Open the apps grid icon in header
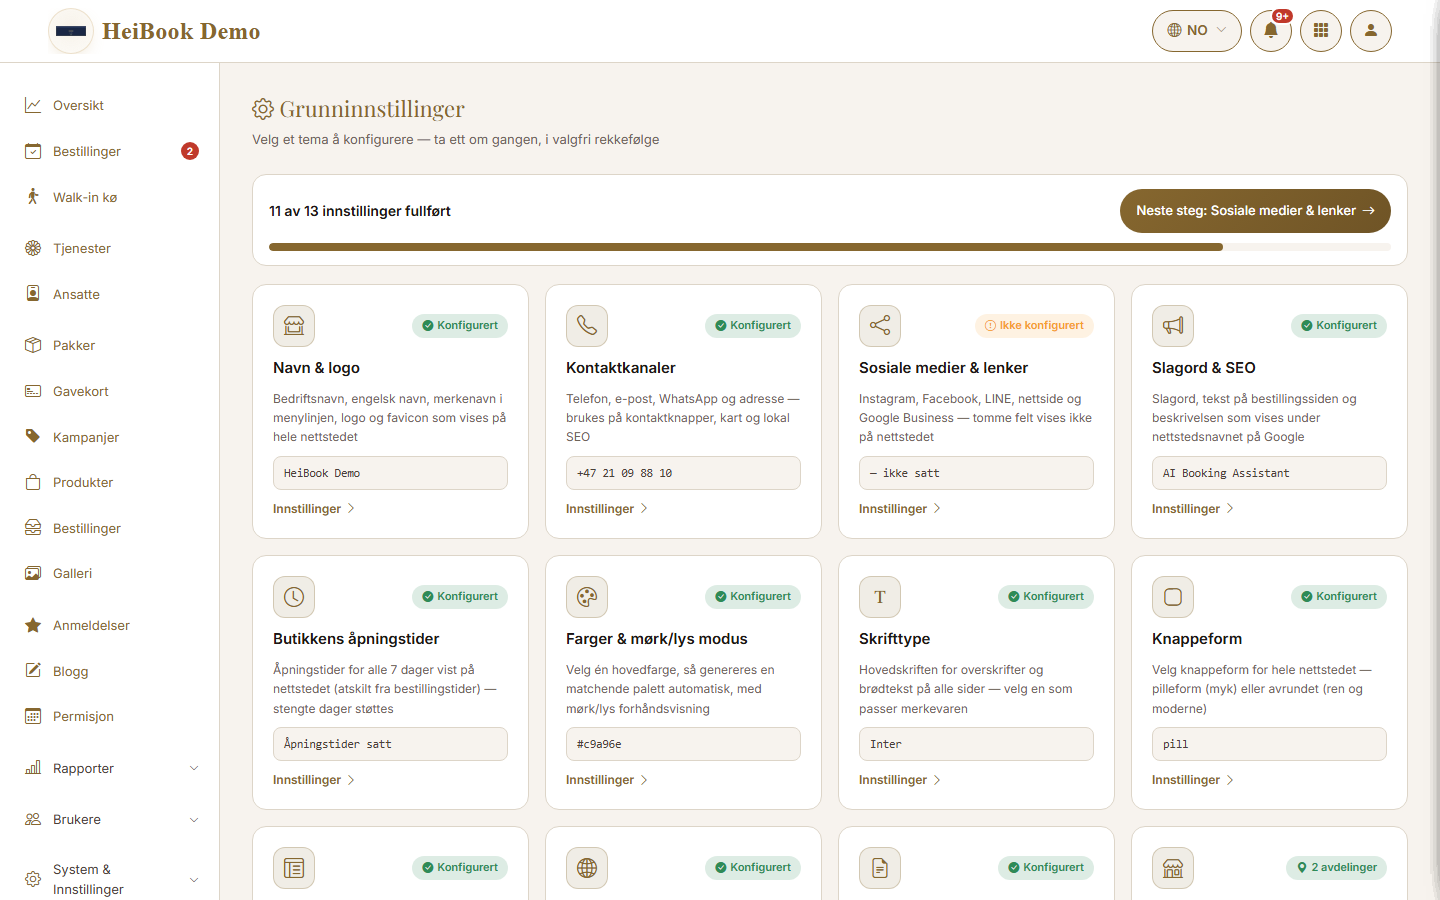1440x900 pixels. tap(1321, 31)
